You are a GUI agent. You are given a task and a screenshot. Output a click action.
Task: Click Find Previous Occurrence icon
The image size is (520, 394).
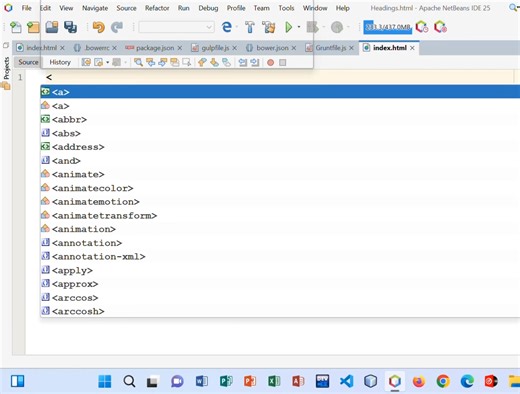[150, 62]
